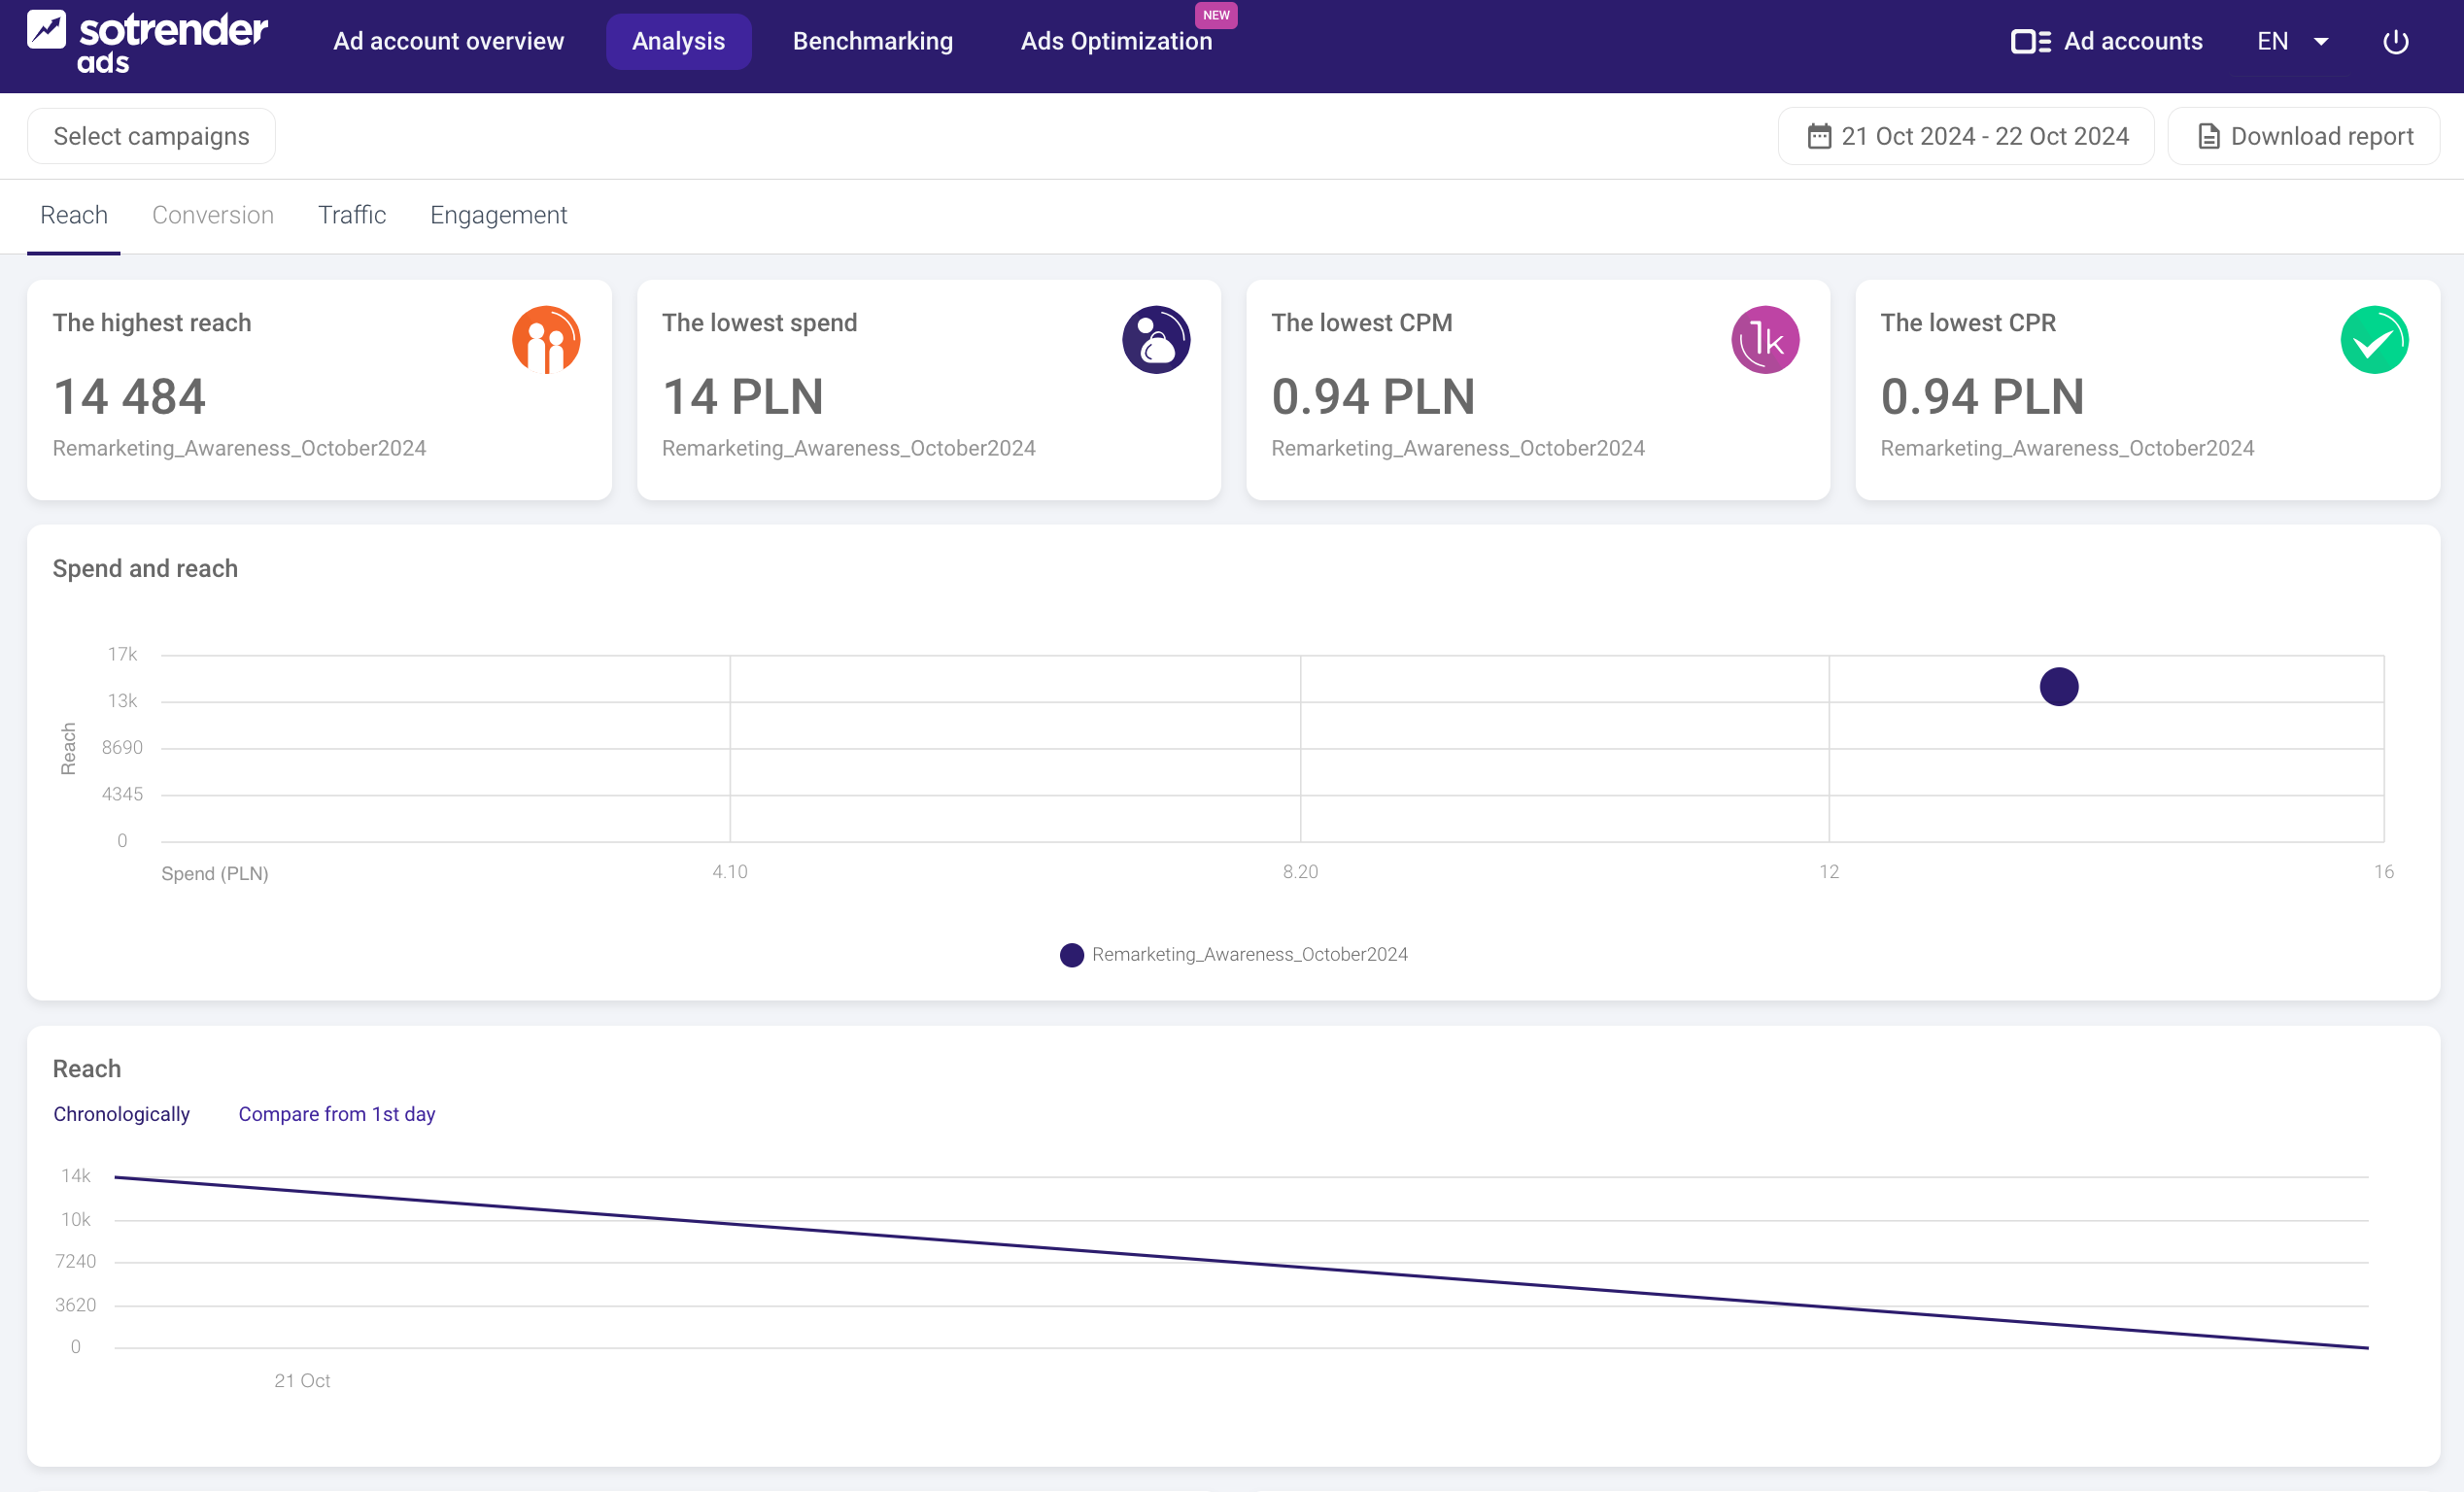Switch reach chart to Compare from 1st day

(x=337, y=1114)
